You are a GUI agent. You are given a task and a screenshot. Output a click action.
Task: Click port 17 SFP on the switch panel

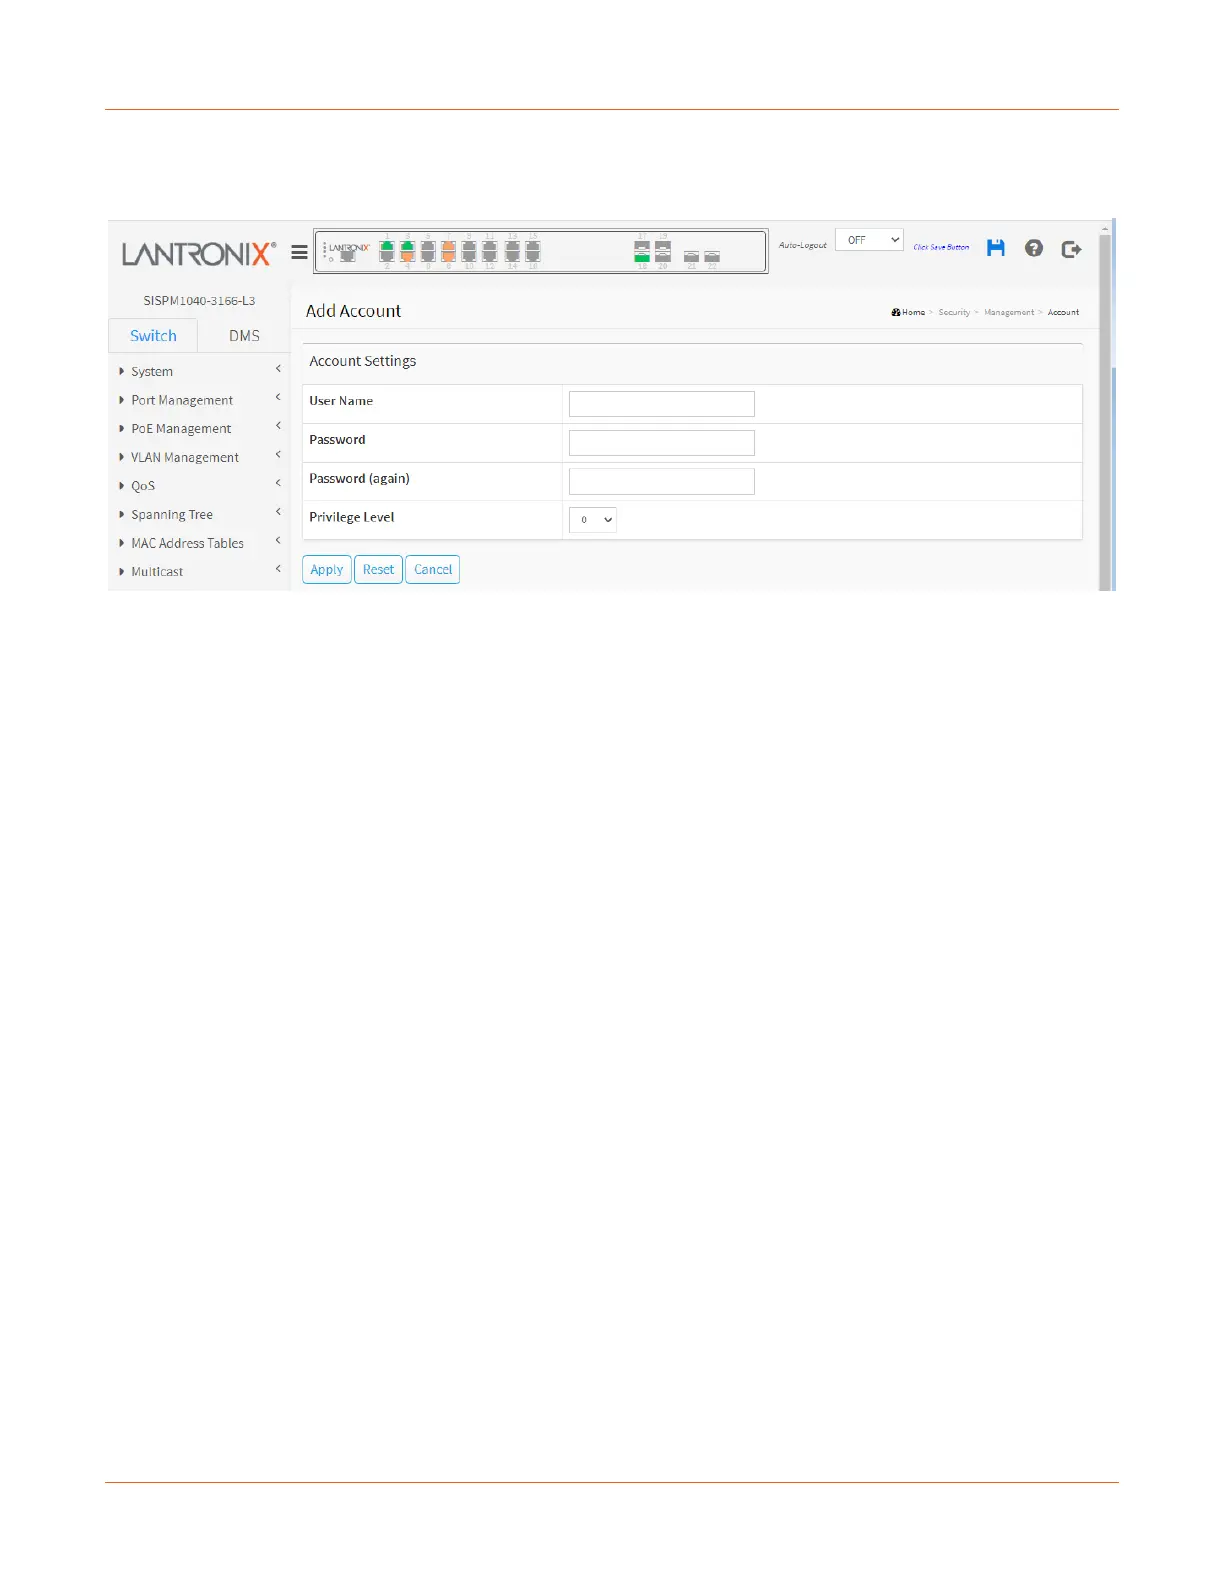click(x=642, y=246)
